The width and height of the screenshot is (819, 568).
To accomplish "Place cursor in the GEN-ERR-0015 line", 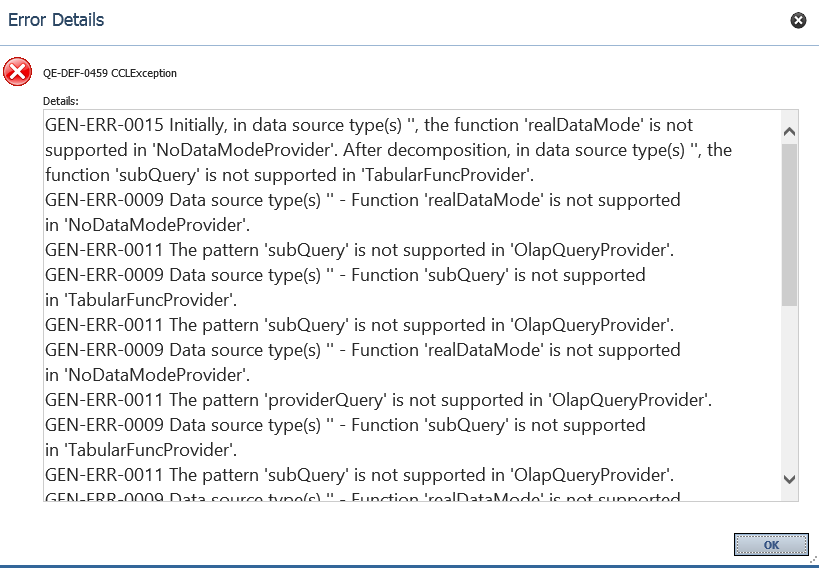I will (x=369, y=125).
